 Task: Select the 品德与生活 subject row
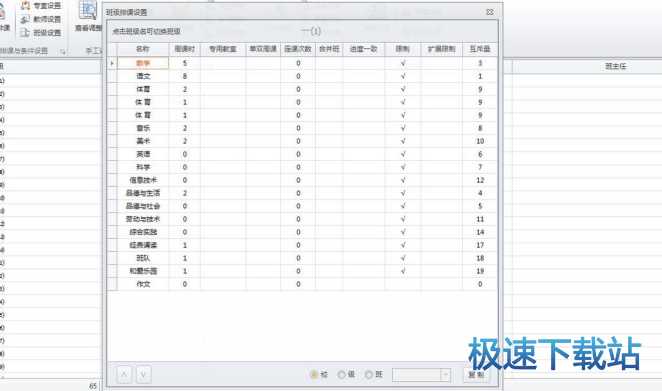click(302, 193)
